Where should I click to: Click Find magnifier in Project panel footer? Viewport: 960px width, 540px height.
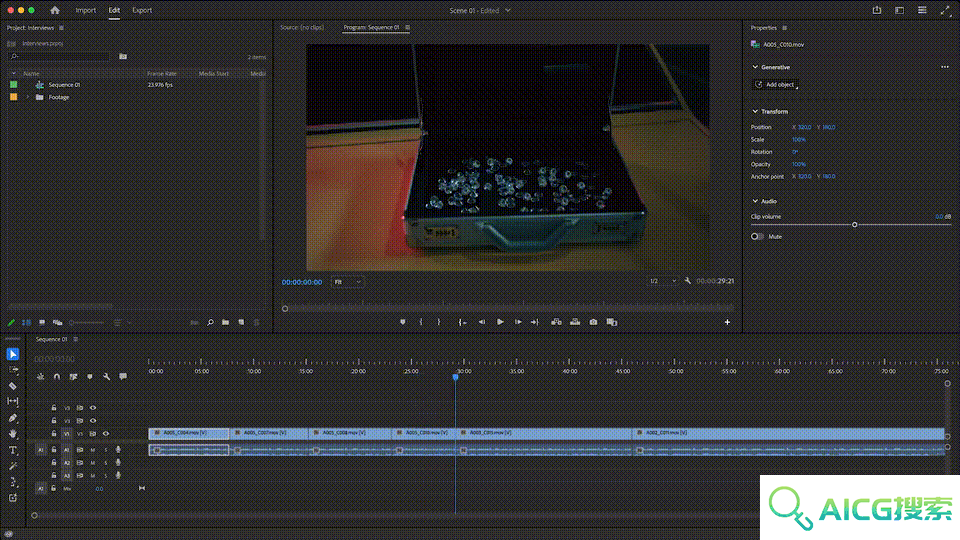[210, 322]
